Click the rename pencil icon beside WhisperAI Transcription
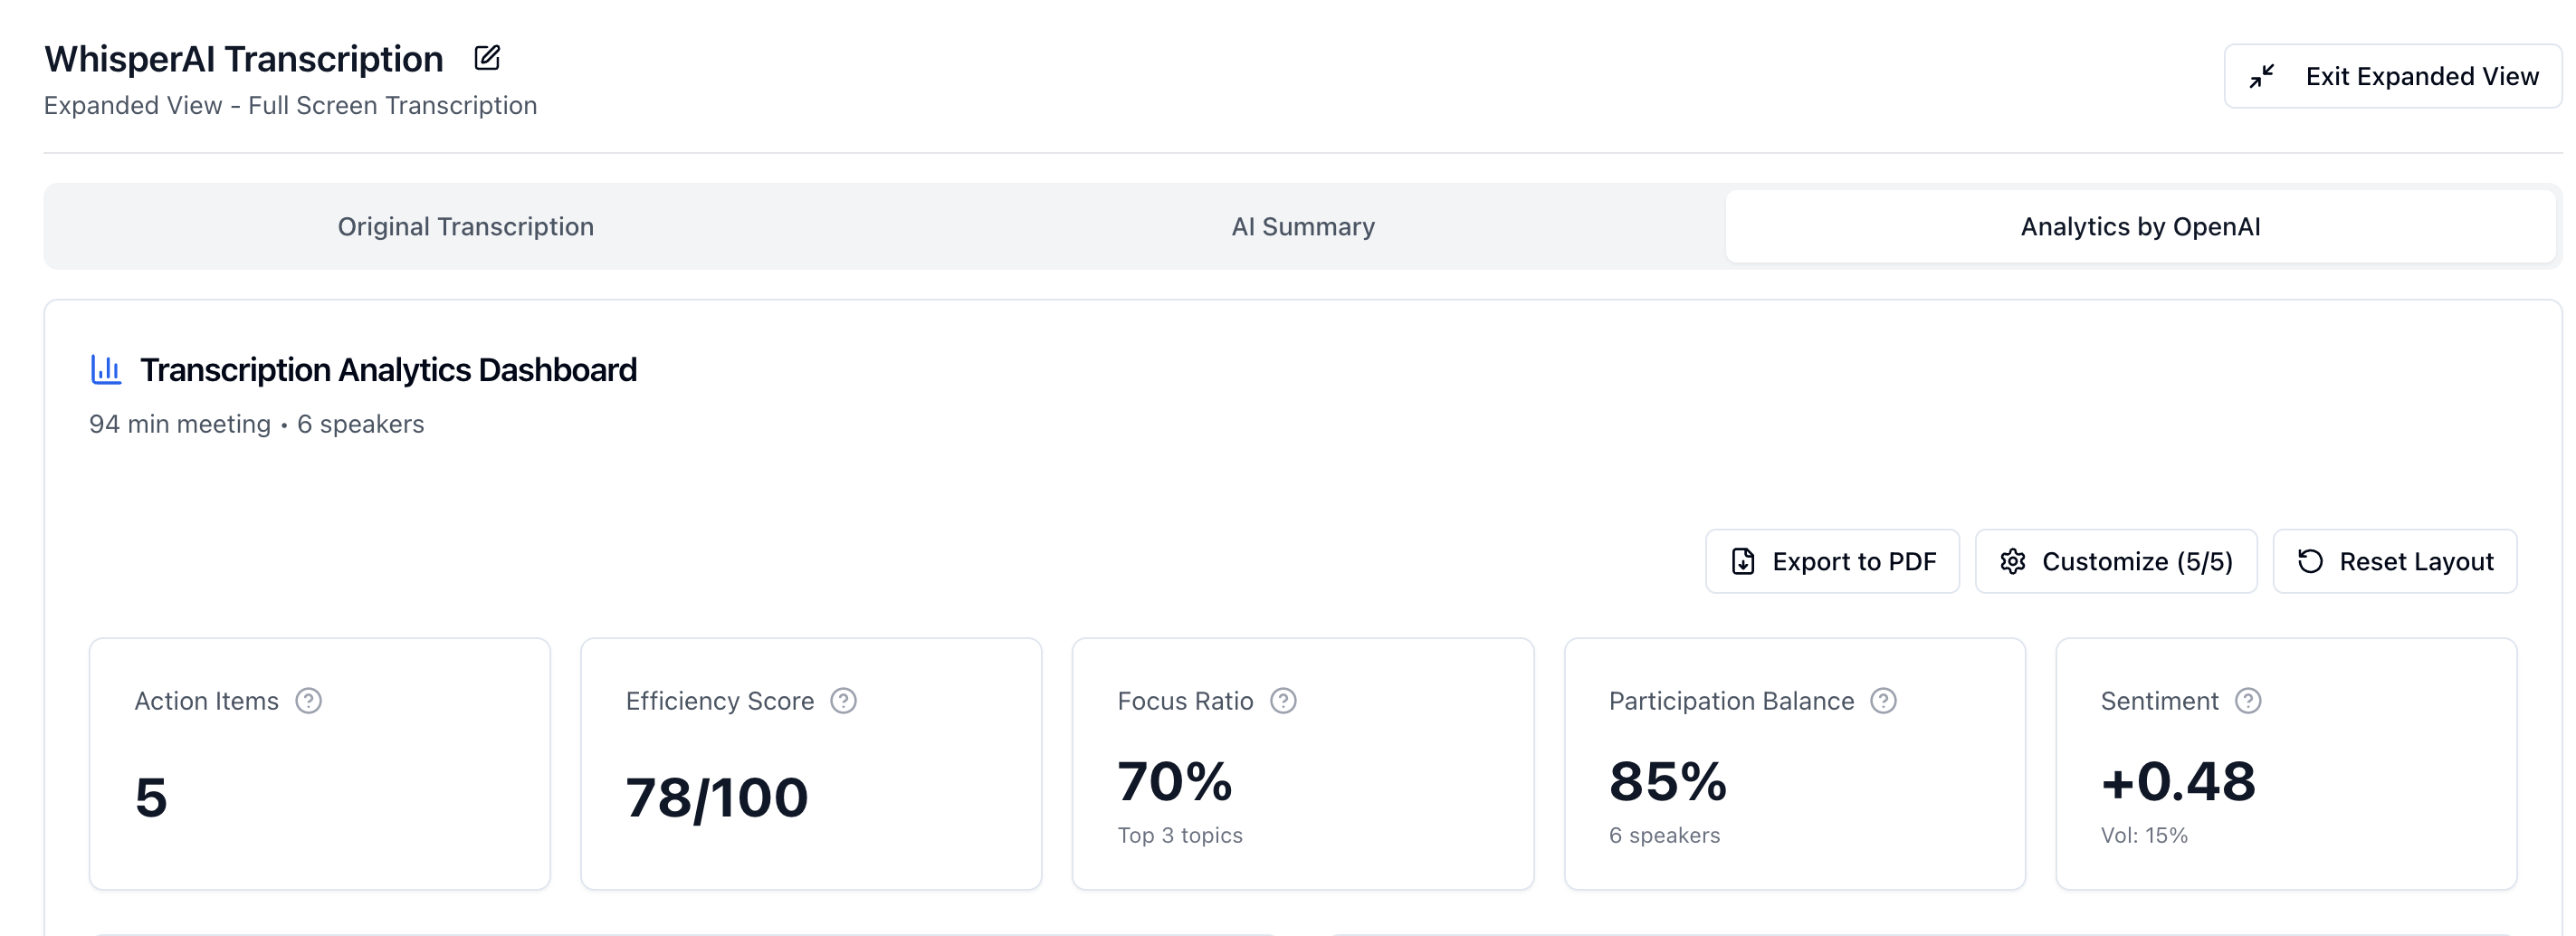Screen dimensions: 2576x936 pyautogui.click(x=487, y=58)
